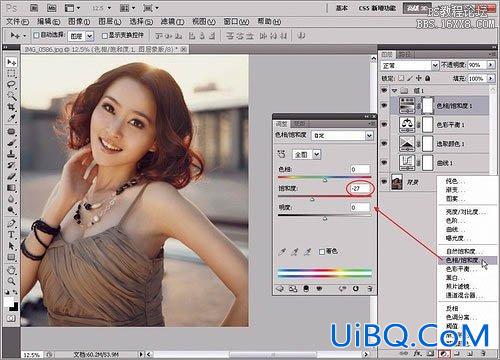
Task: Click the 基本 workspace button
Action: coord(342,8)
